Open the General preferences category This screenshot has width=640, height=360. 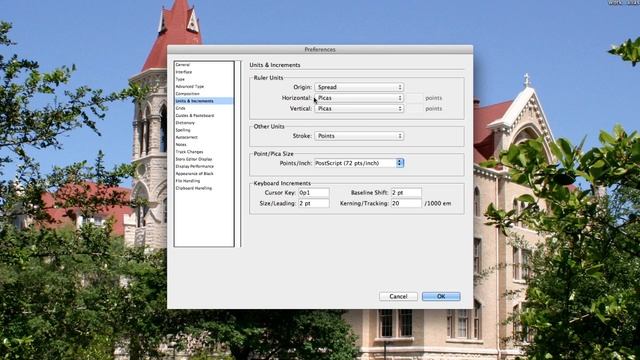click(183, 64)
